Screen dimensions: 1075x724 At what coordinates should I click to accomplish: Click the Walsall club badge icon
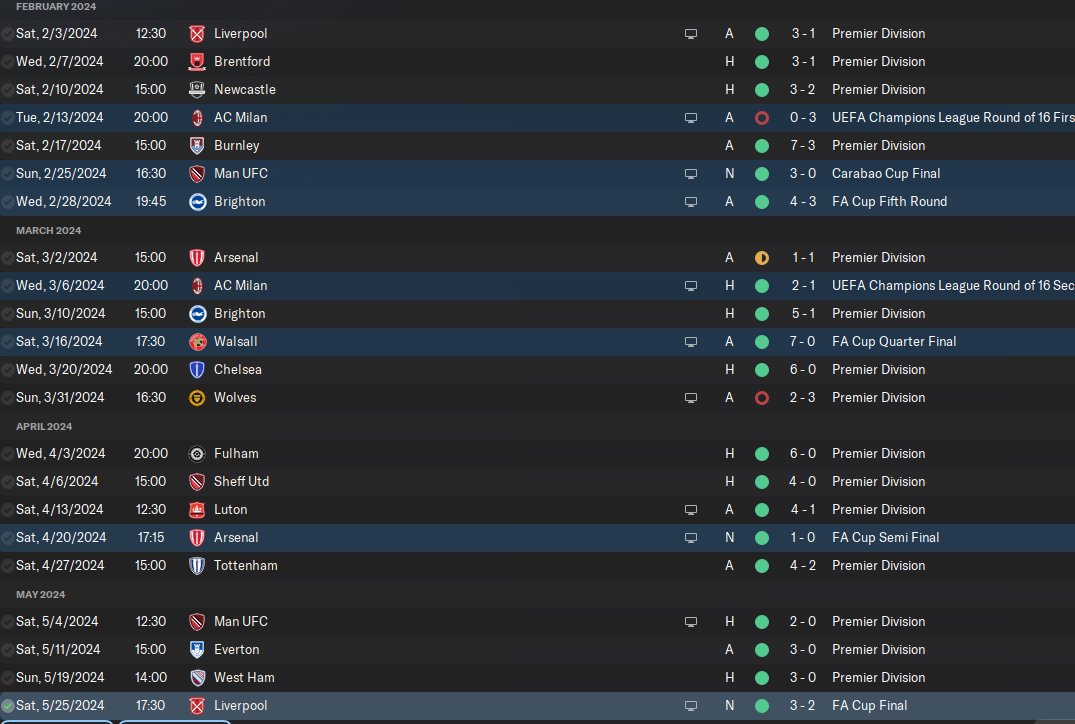pyautogui.click(x=197, y=341)
